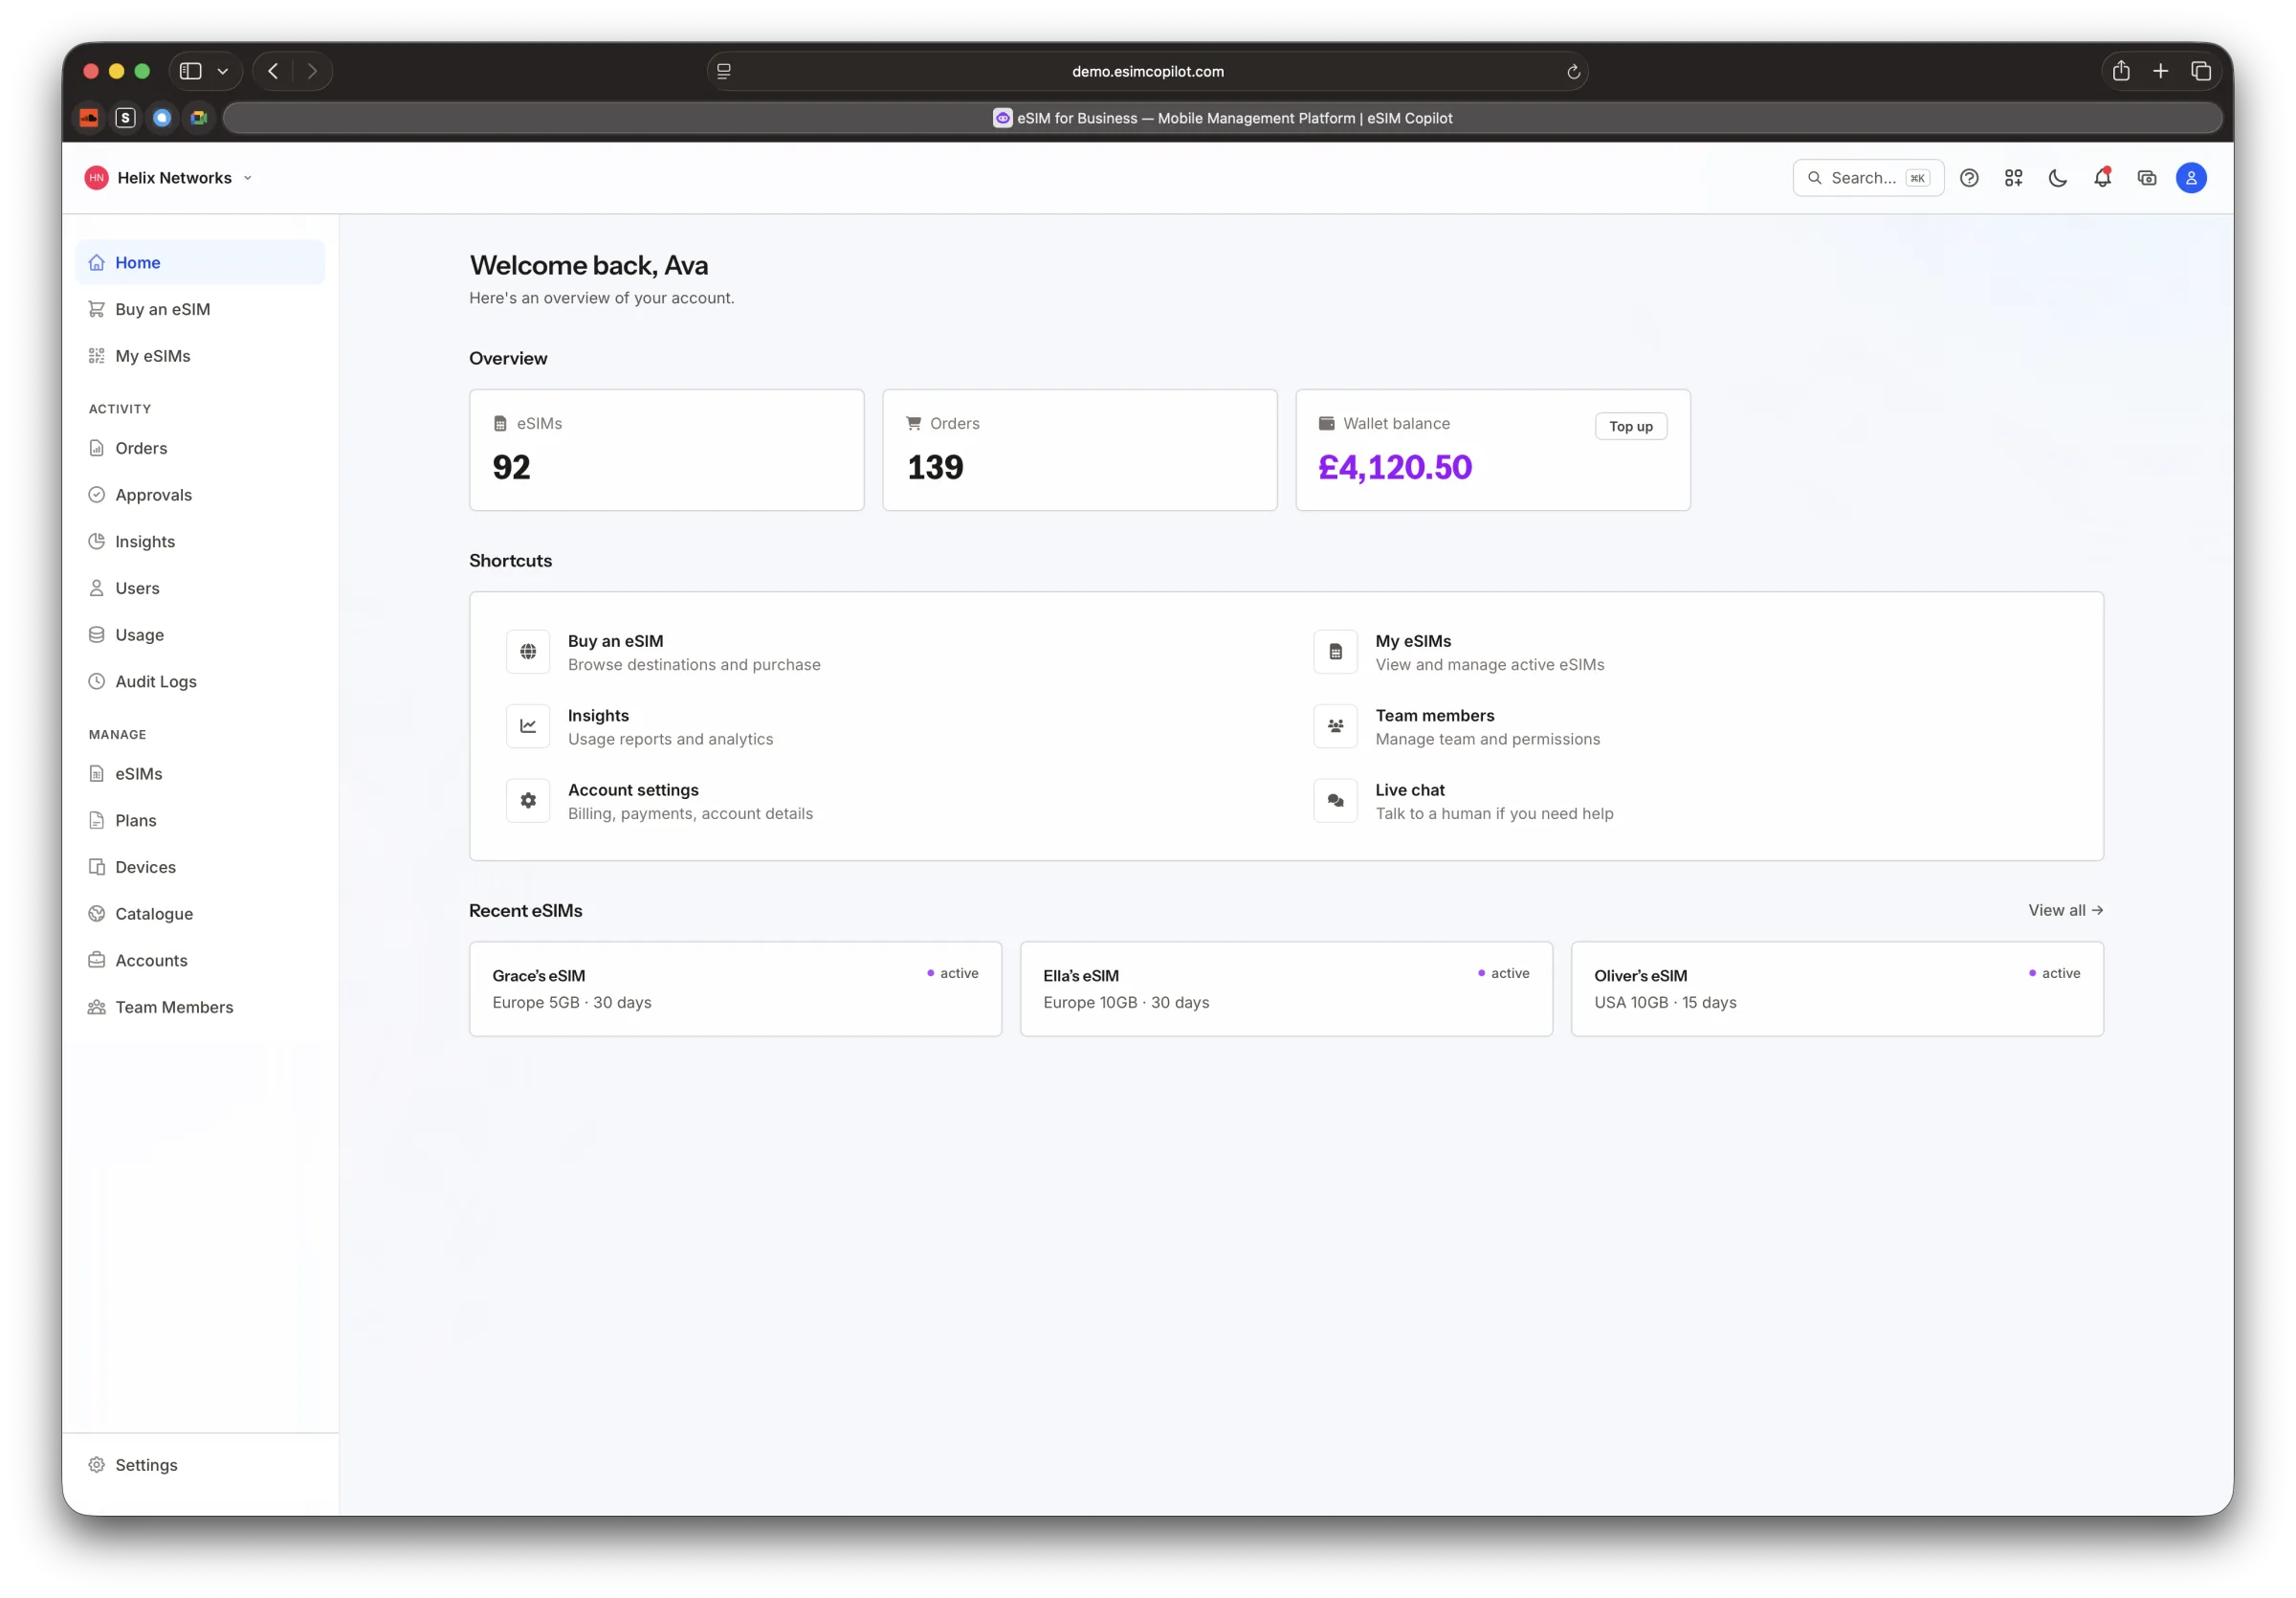Click the search field
Screen dimensions: 2296x1598
point(1867,178)
